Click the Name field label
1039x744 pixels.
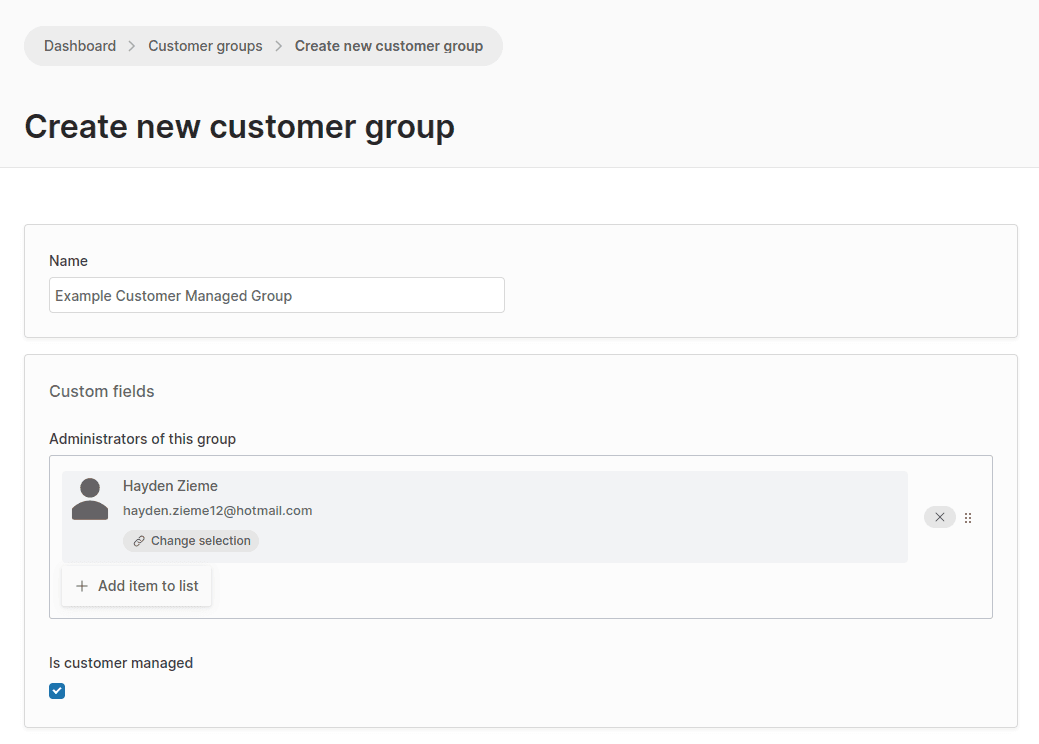coord(68,260)
